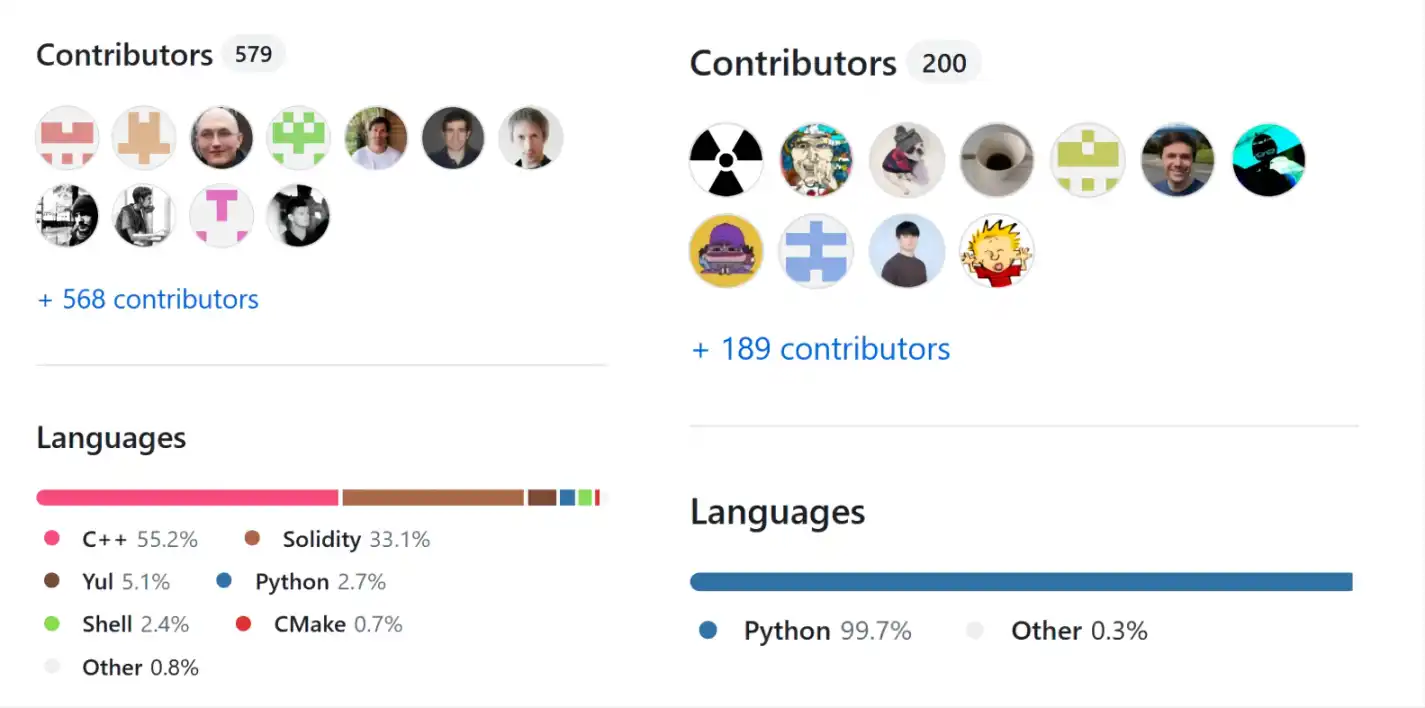Open the '+ 568 contributors' link
Screen dimensions: 1425x708
(148, 299)
